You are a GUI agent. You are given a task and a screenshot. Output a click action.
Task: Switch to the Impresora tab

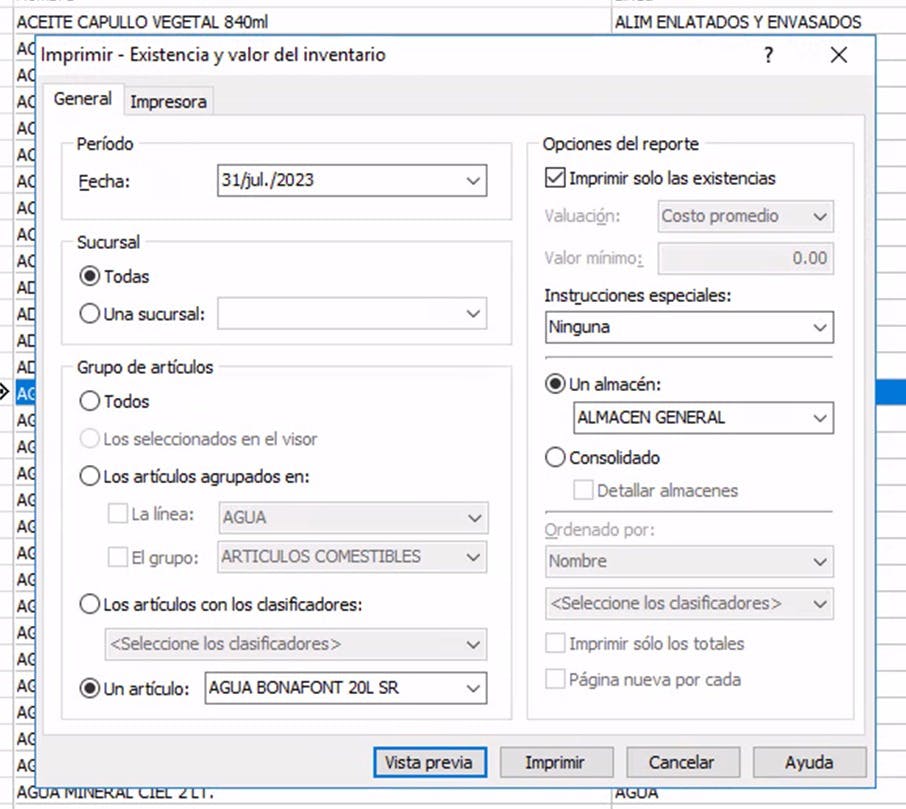[x=169, y=101]
